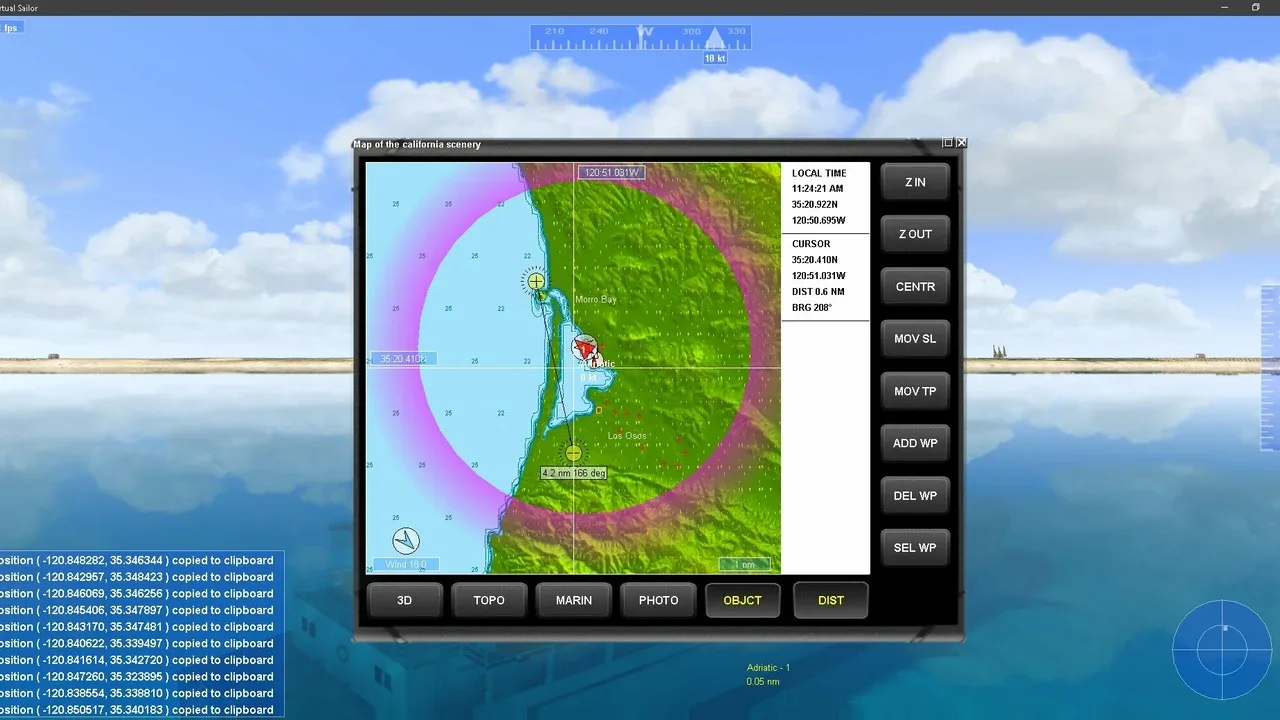
Task: Switch to TOPO map mode
Action: (x=489, y=600)
